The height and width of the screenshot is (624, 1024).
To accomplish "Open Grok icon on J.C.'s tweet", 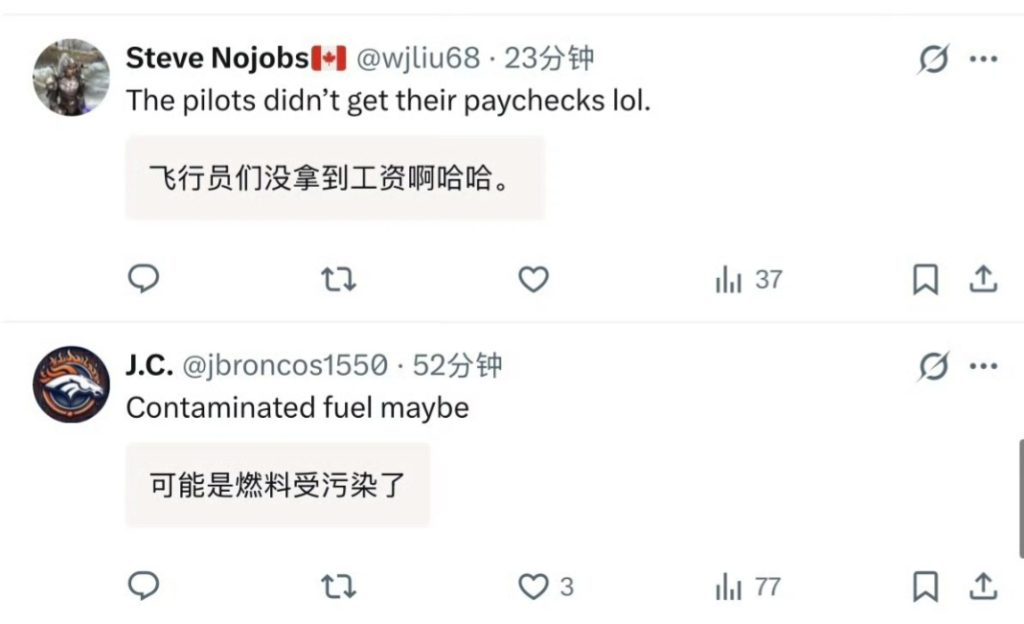I will click(x=933, y=366).
